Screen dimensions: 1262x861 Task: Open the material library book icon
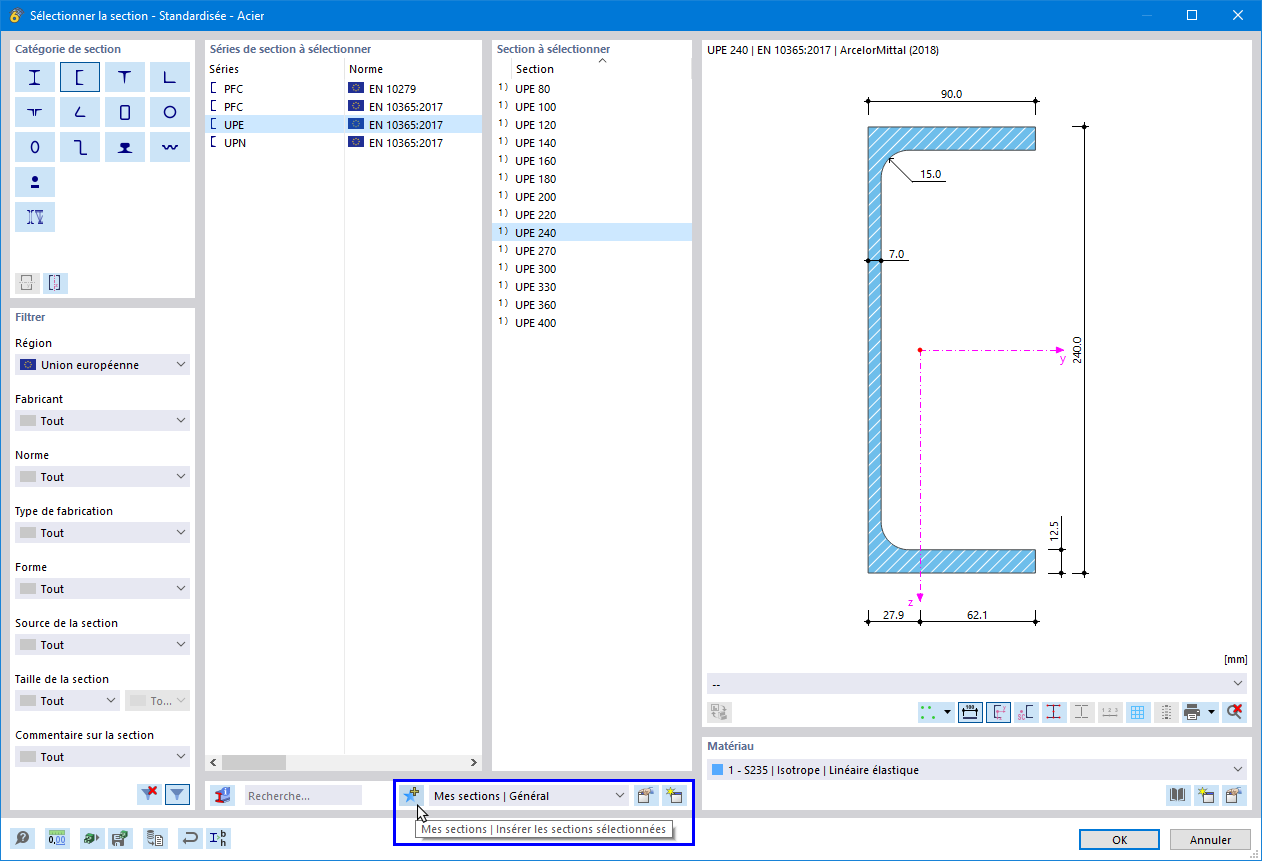(x=1180, y=795)
